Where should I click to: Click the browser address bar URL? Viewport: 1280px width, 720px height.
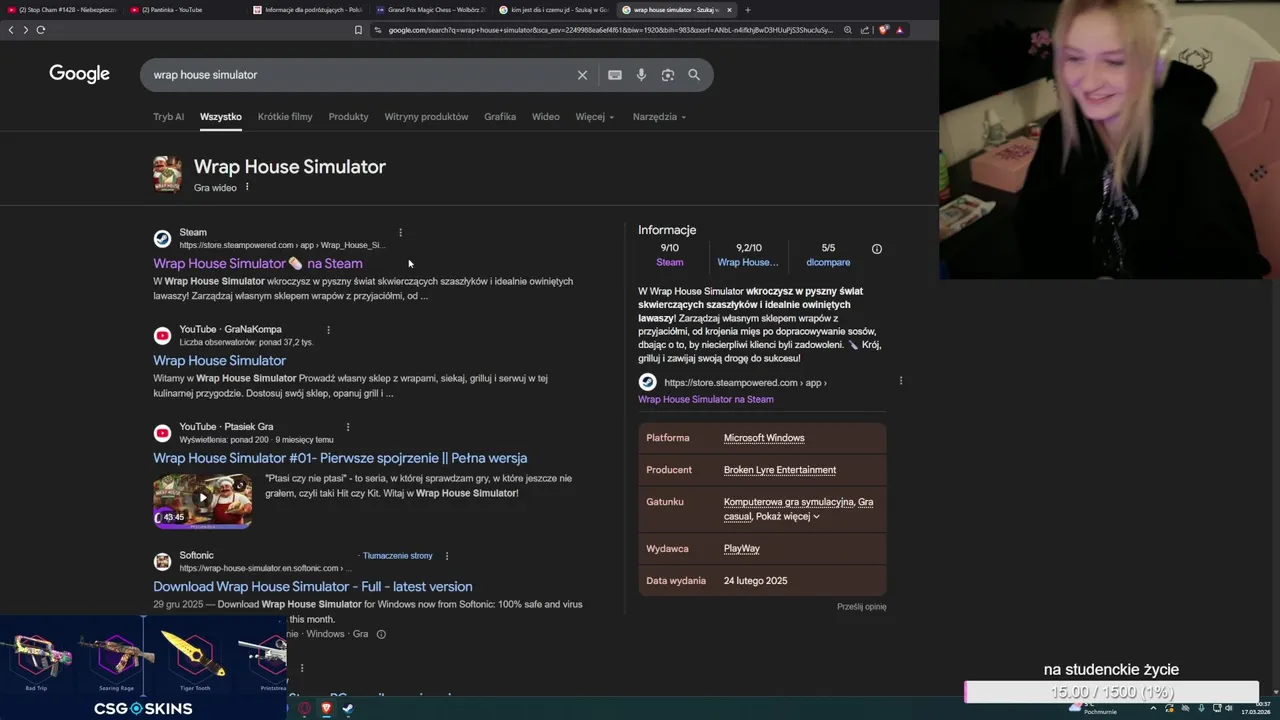(610, 30)
